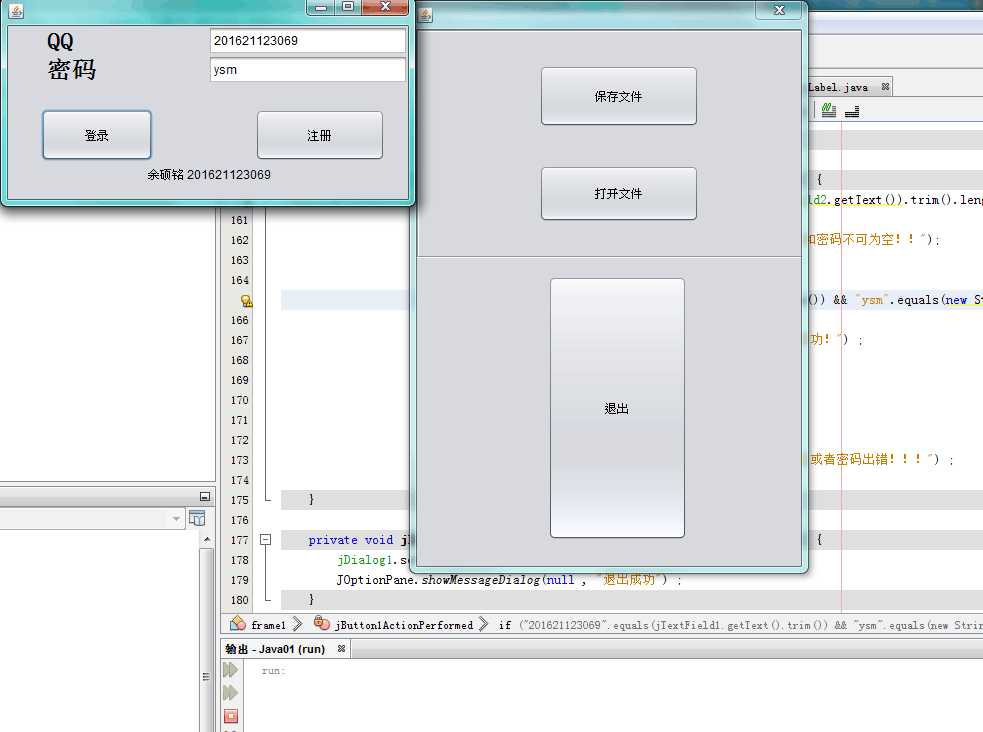Screen dimensions: 983x732
Task: Minimize the QQ login window
Action: point(321,7)
